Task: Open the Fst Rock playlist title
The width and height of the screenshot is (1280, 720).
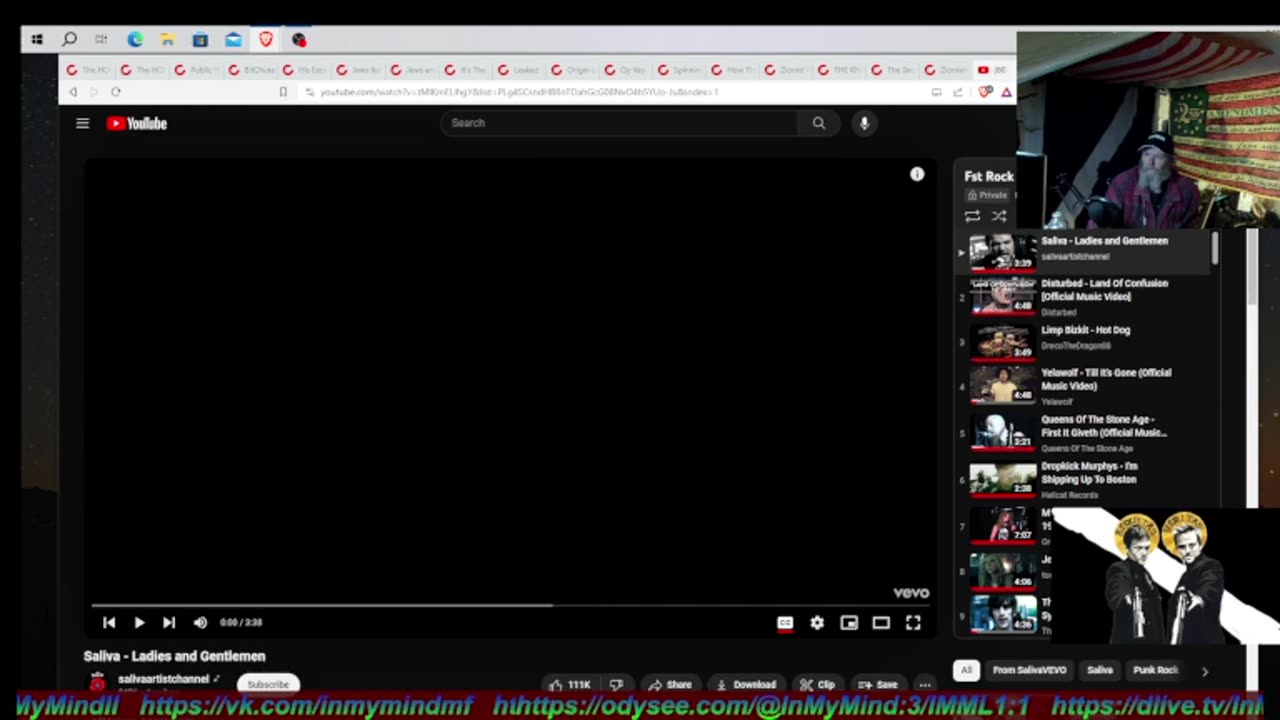Action: click(989, 176)
